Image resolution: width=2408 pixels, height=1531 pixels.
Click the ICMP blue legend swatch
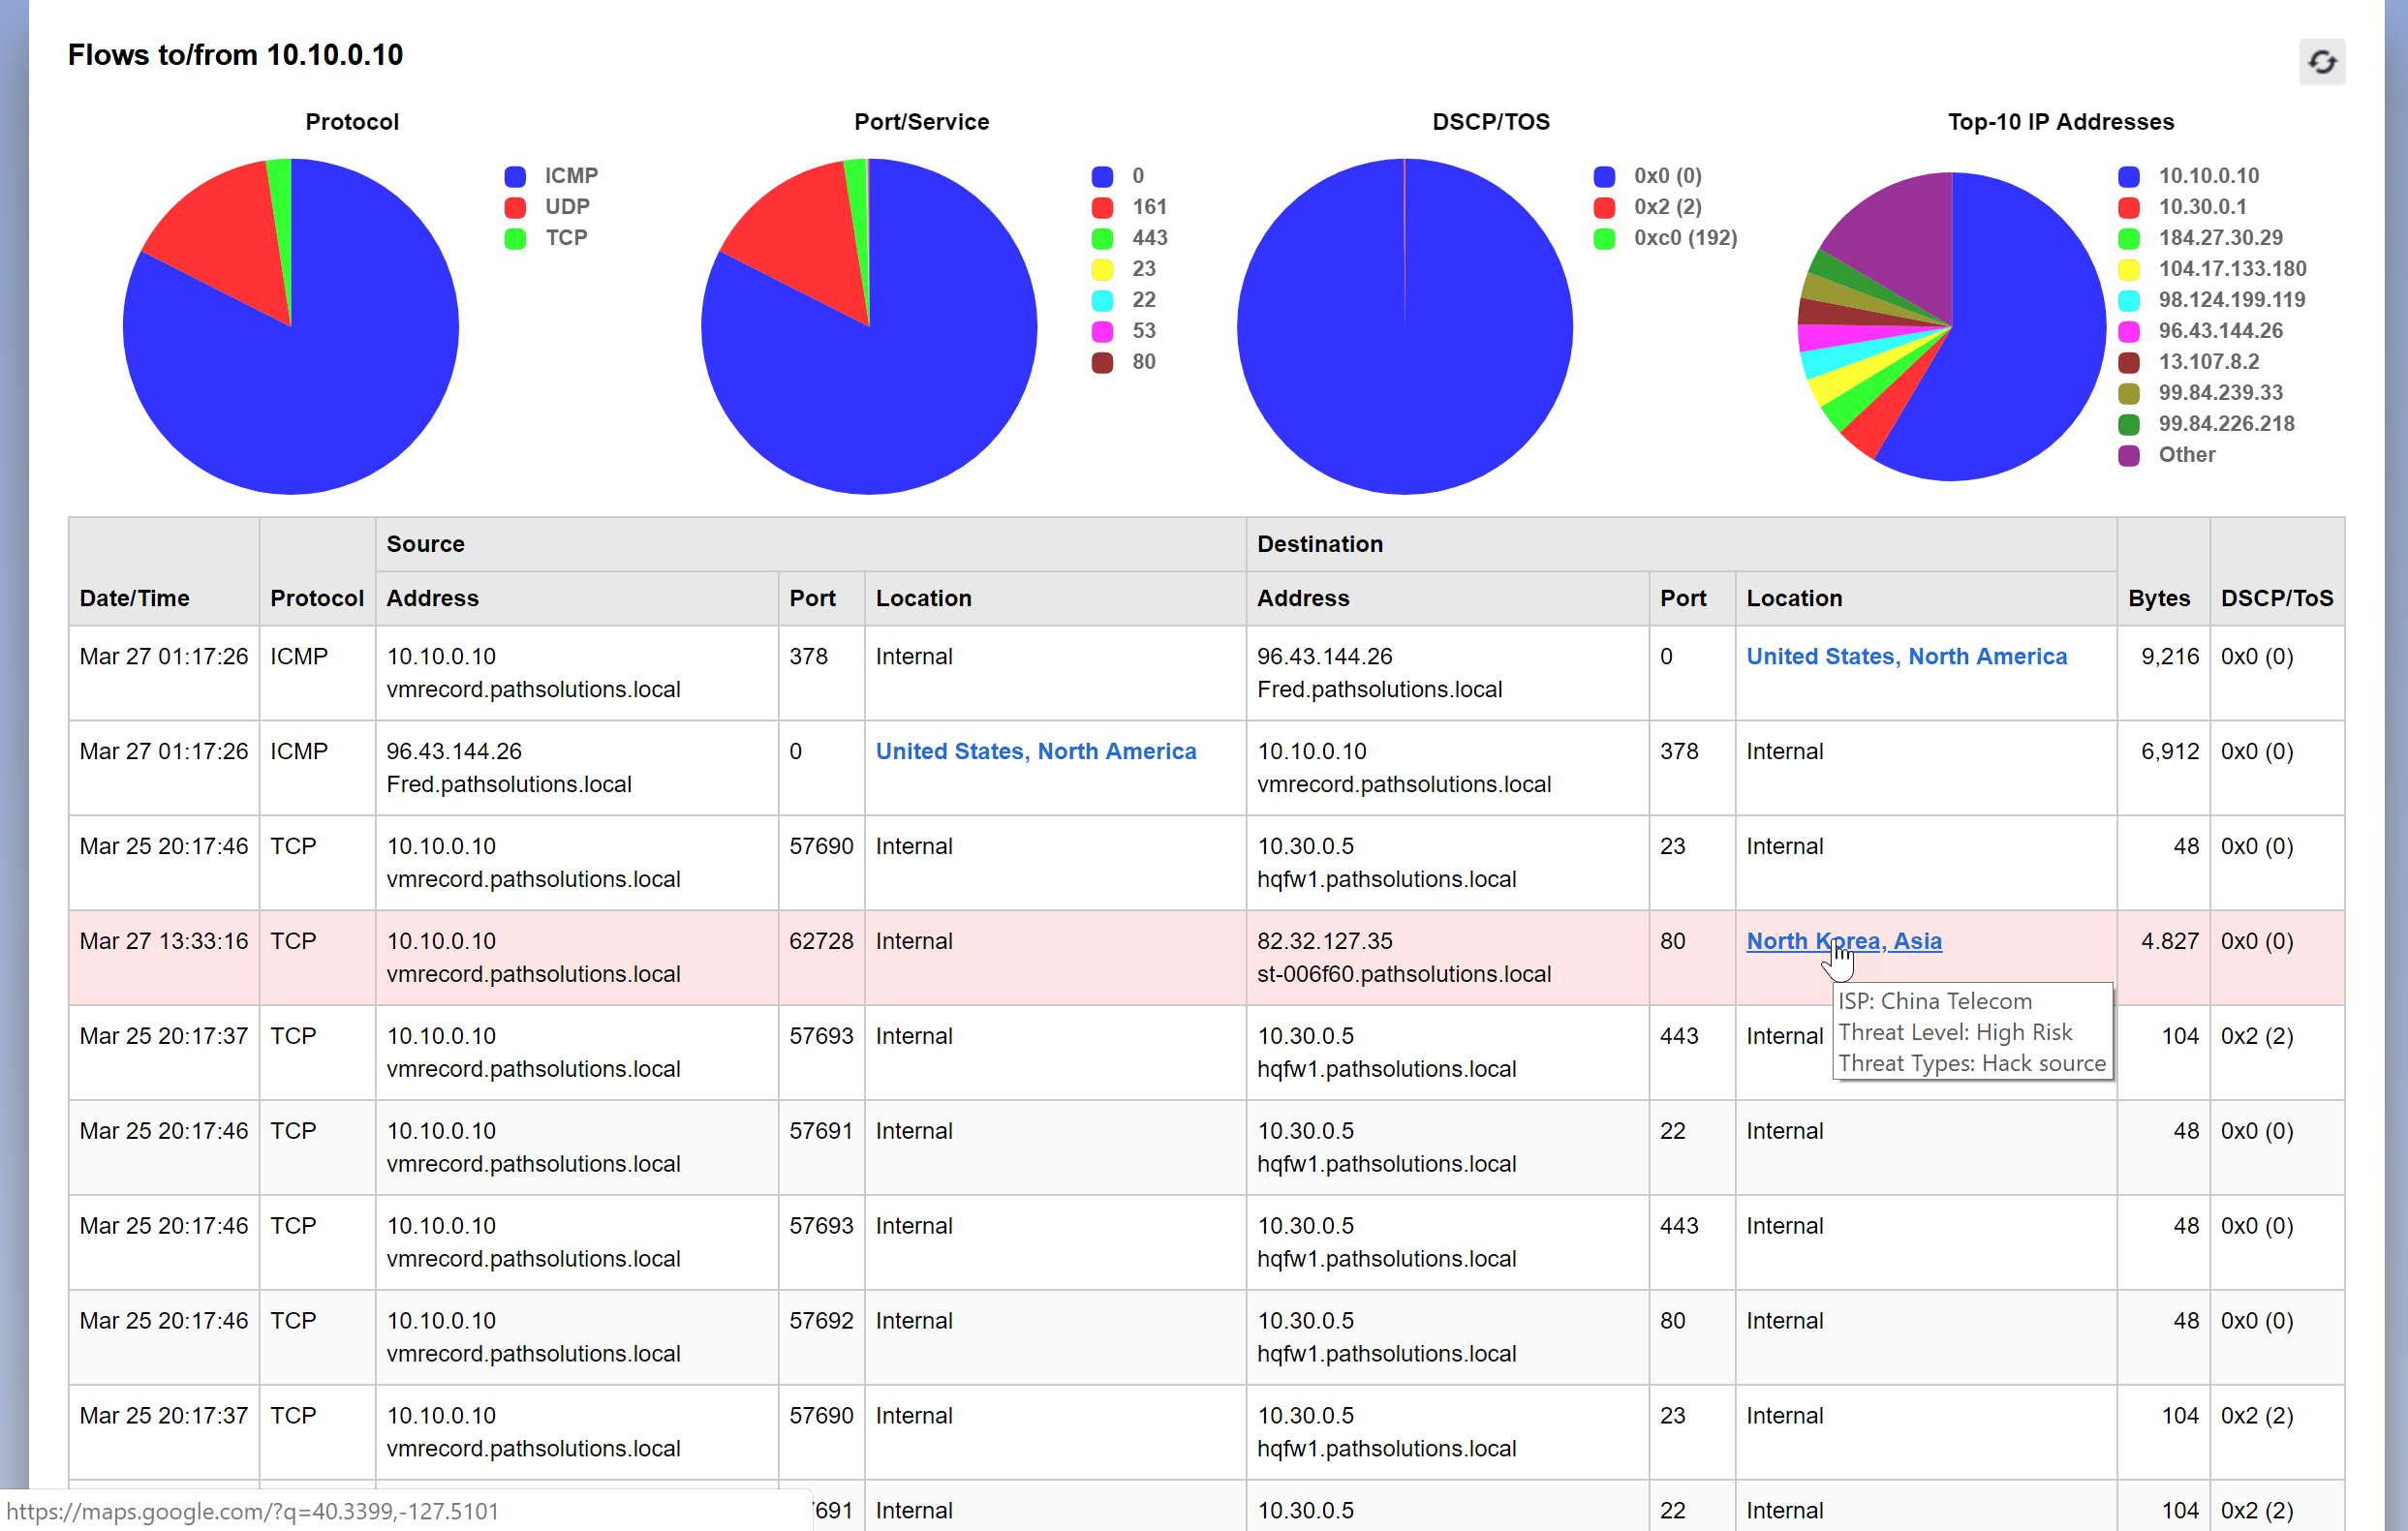515,176
